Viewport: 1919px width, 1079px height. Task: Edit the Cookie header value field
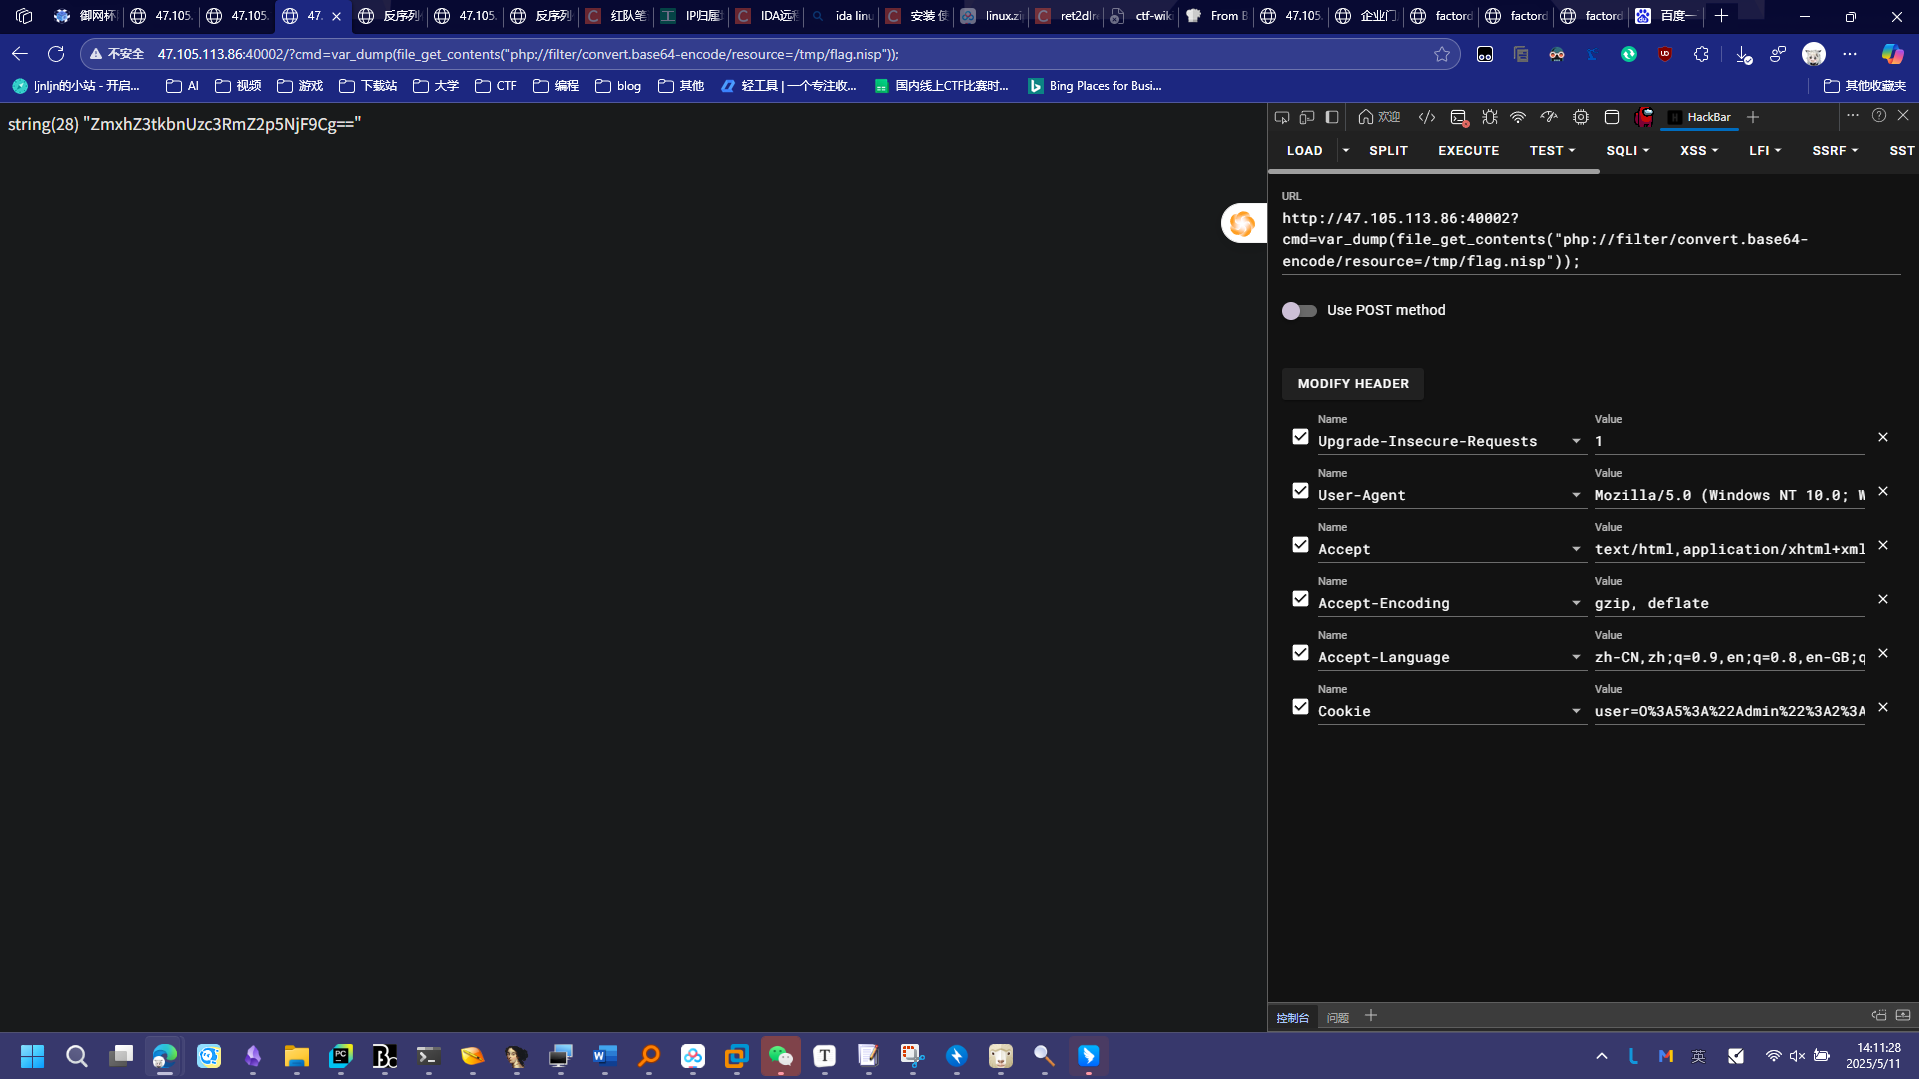pyautogui.click(x=1729, y=711)
